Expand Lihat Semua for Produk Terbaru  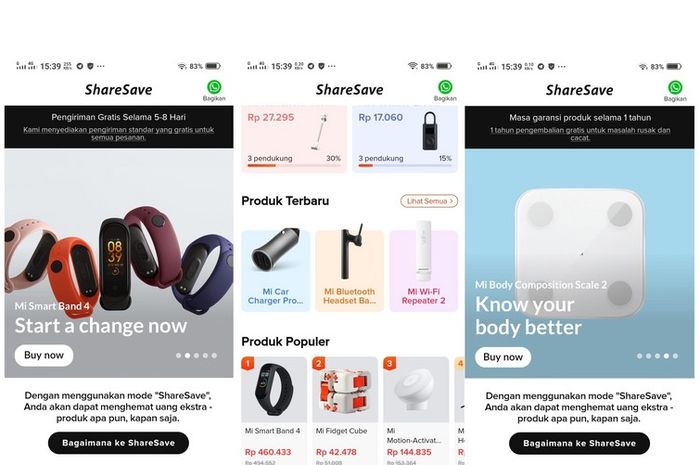[x=429, y=201]
